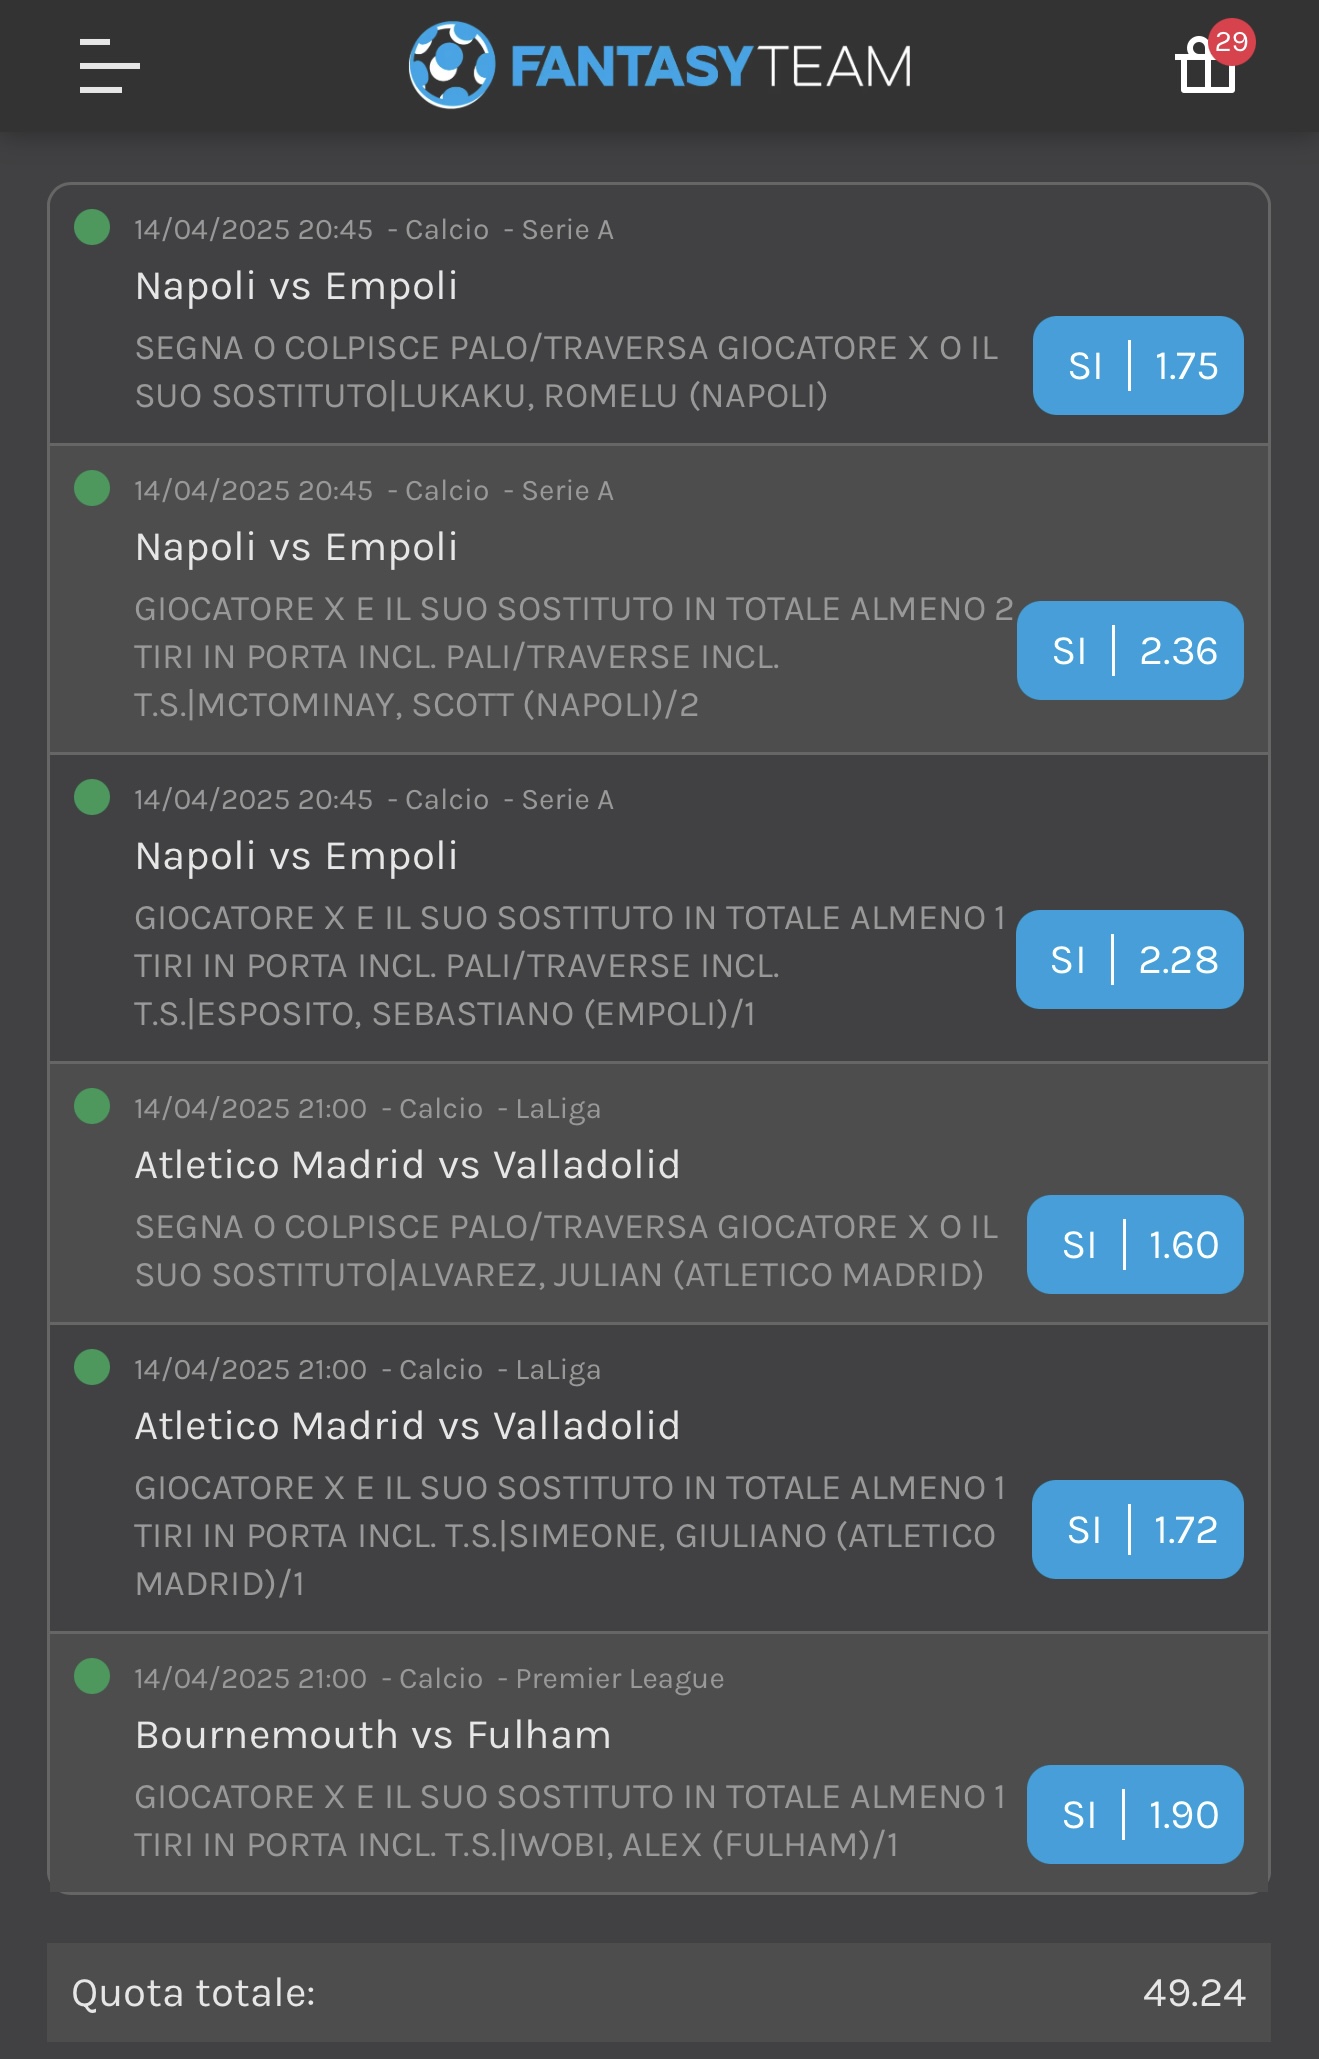
Task: Open the gift box notifications icon
Action: click(x=1206, y=66)
